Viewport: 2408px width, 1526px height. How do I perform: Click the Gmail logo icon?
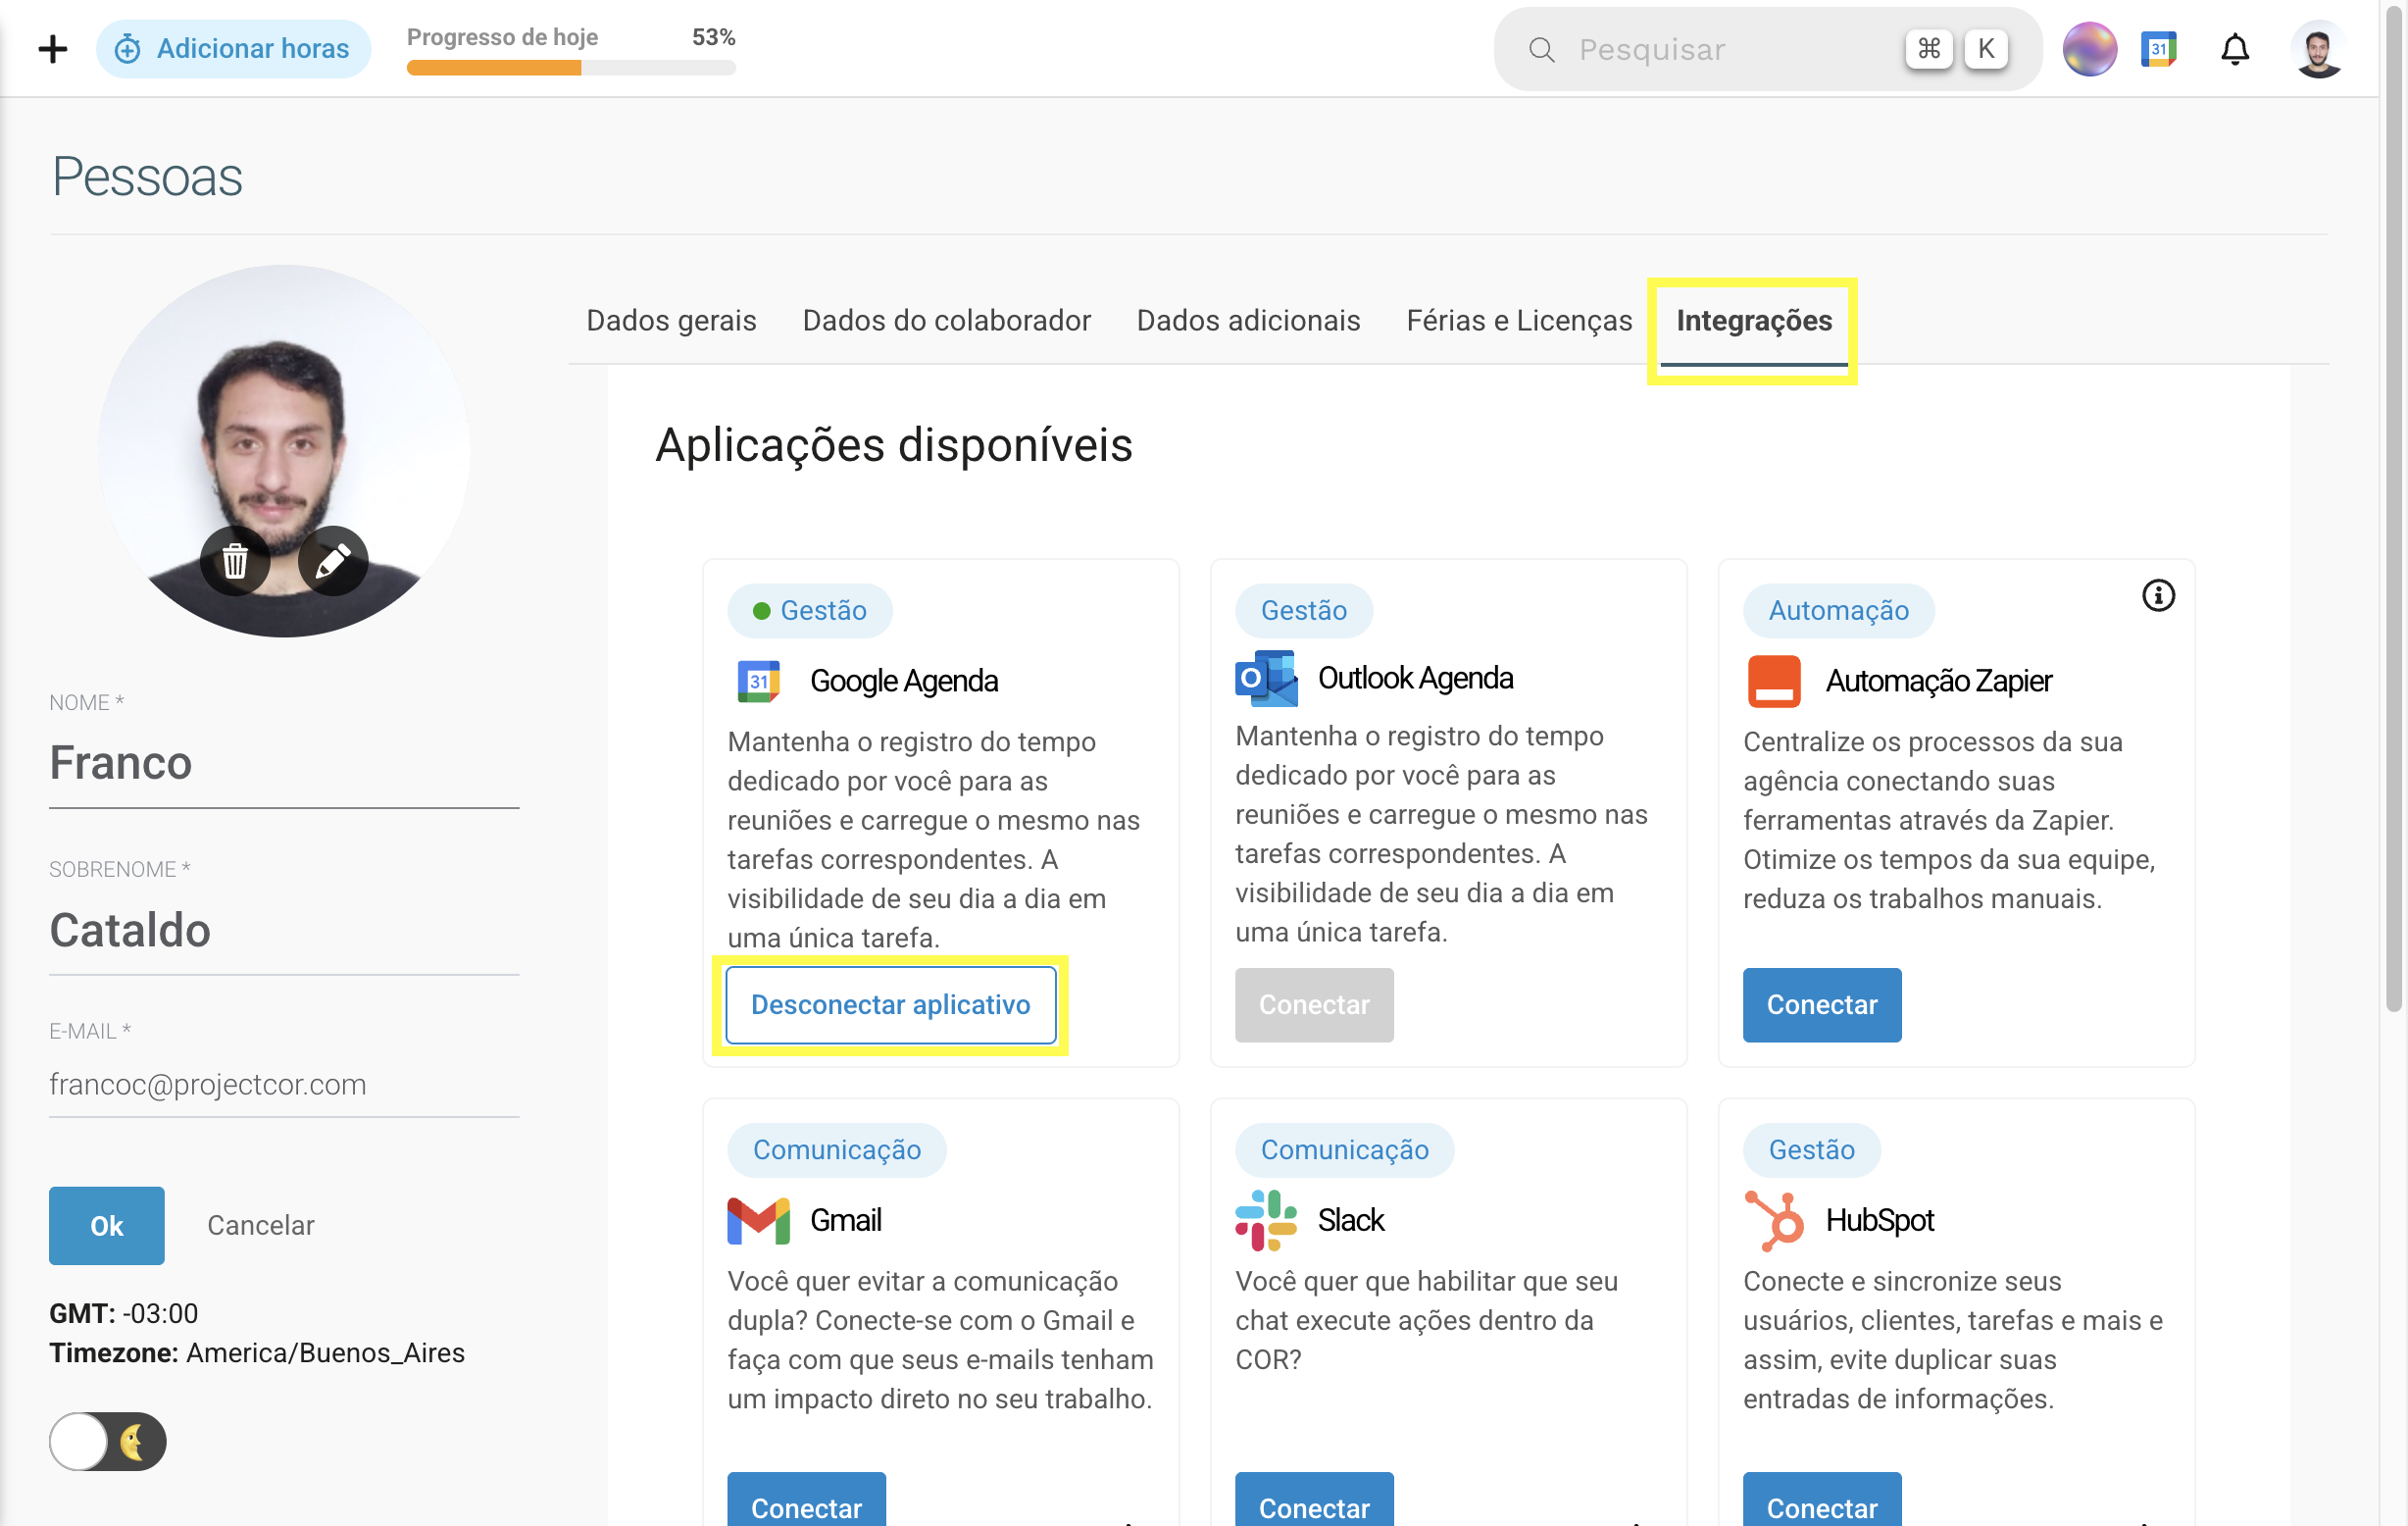tap(758, 1220)
